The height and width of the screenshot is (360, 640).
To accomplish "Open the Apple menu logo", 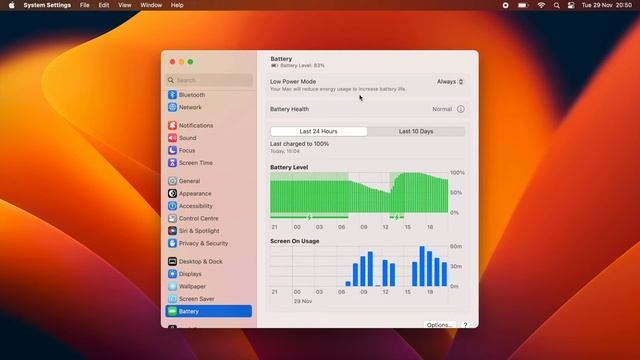I will (x=11, y=5).
